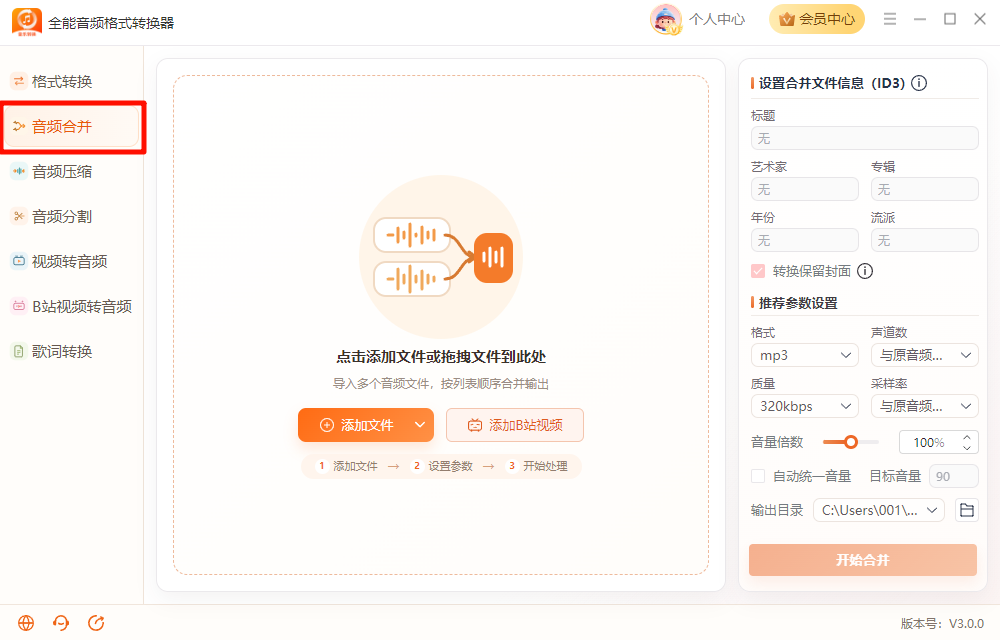Click the app logo icon in title bar
Screen dimensions: 1000x640
pyautogui.click(x=27, y=22)
